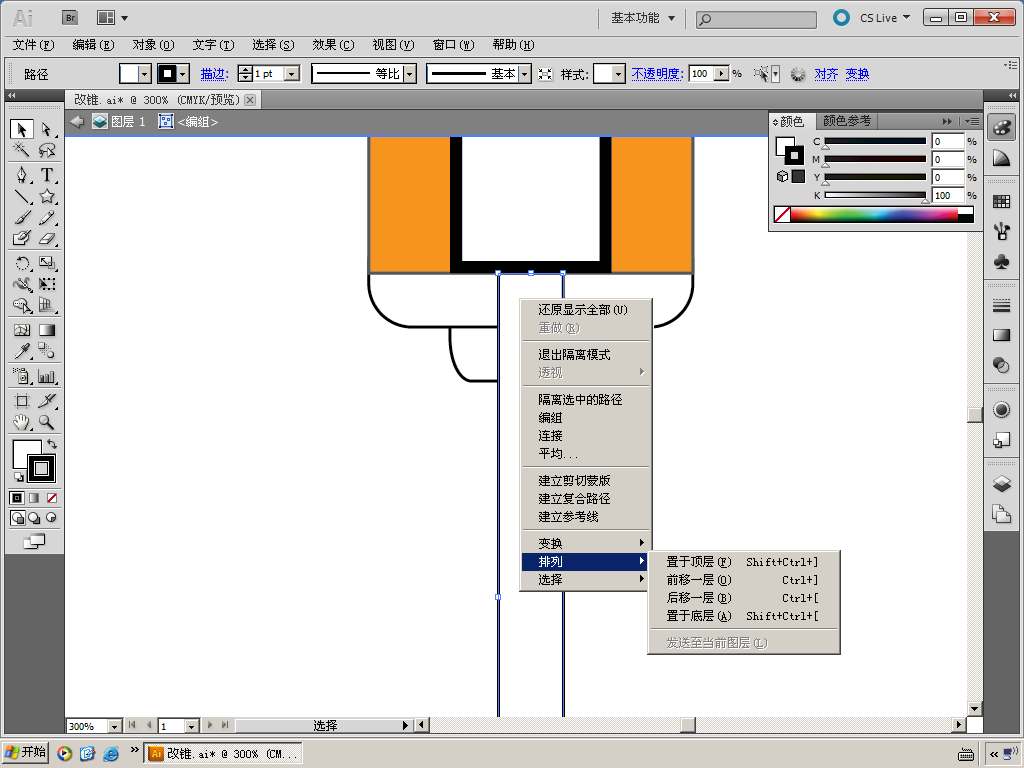Viewport: 1024px width, 768px height.
Task: Swap fill and stroke colors
Action: [52, 444]
